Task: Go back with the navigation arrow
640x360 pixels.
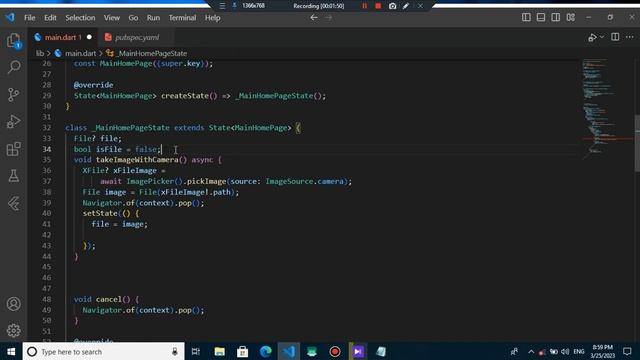Action: pos(314,18)
